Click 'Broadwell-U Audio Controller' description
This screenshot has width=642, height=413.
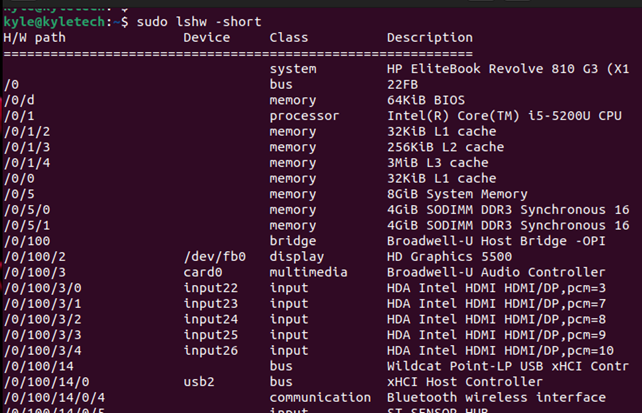click(x=496, y=272)
